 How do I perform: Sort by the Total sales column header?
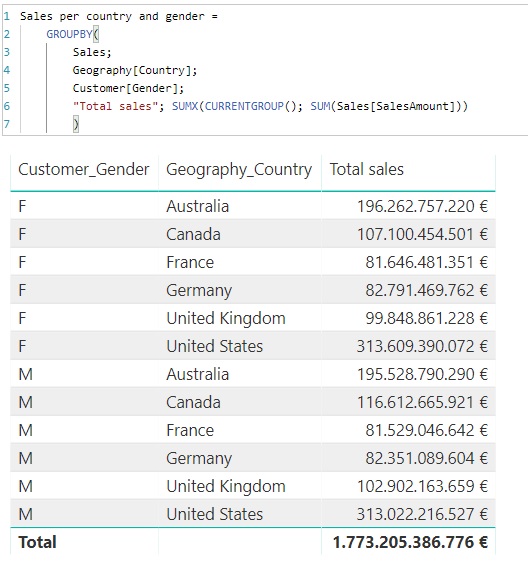point(367,169)
